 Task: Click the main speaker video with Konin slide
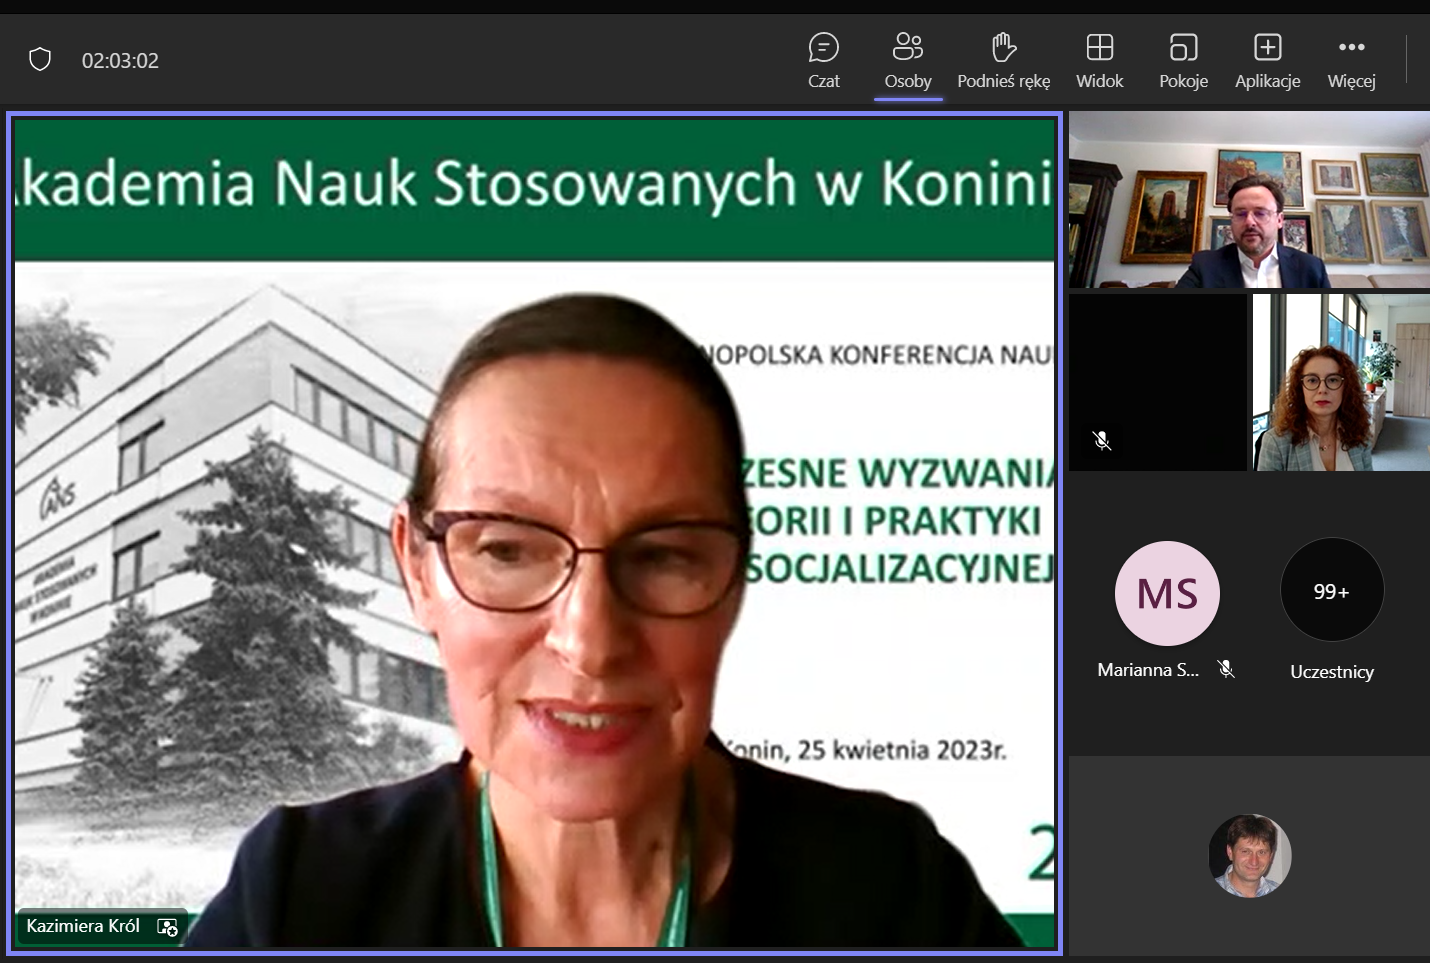[x=535, y=530]
